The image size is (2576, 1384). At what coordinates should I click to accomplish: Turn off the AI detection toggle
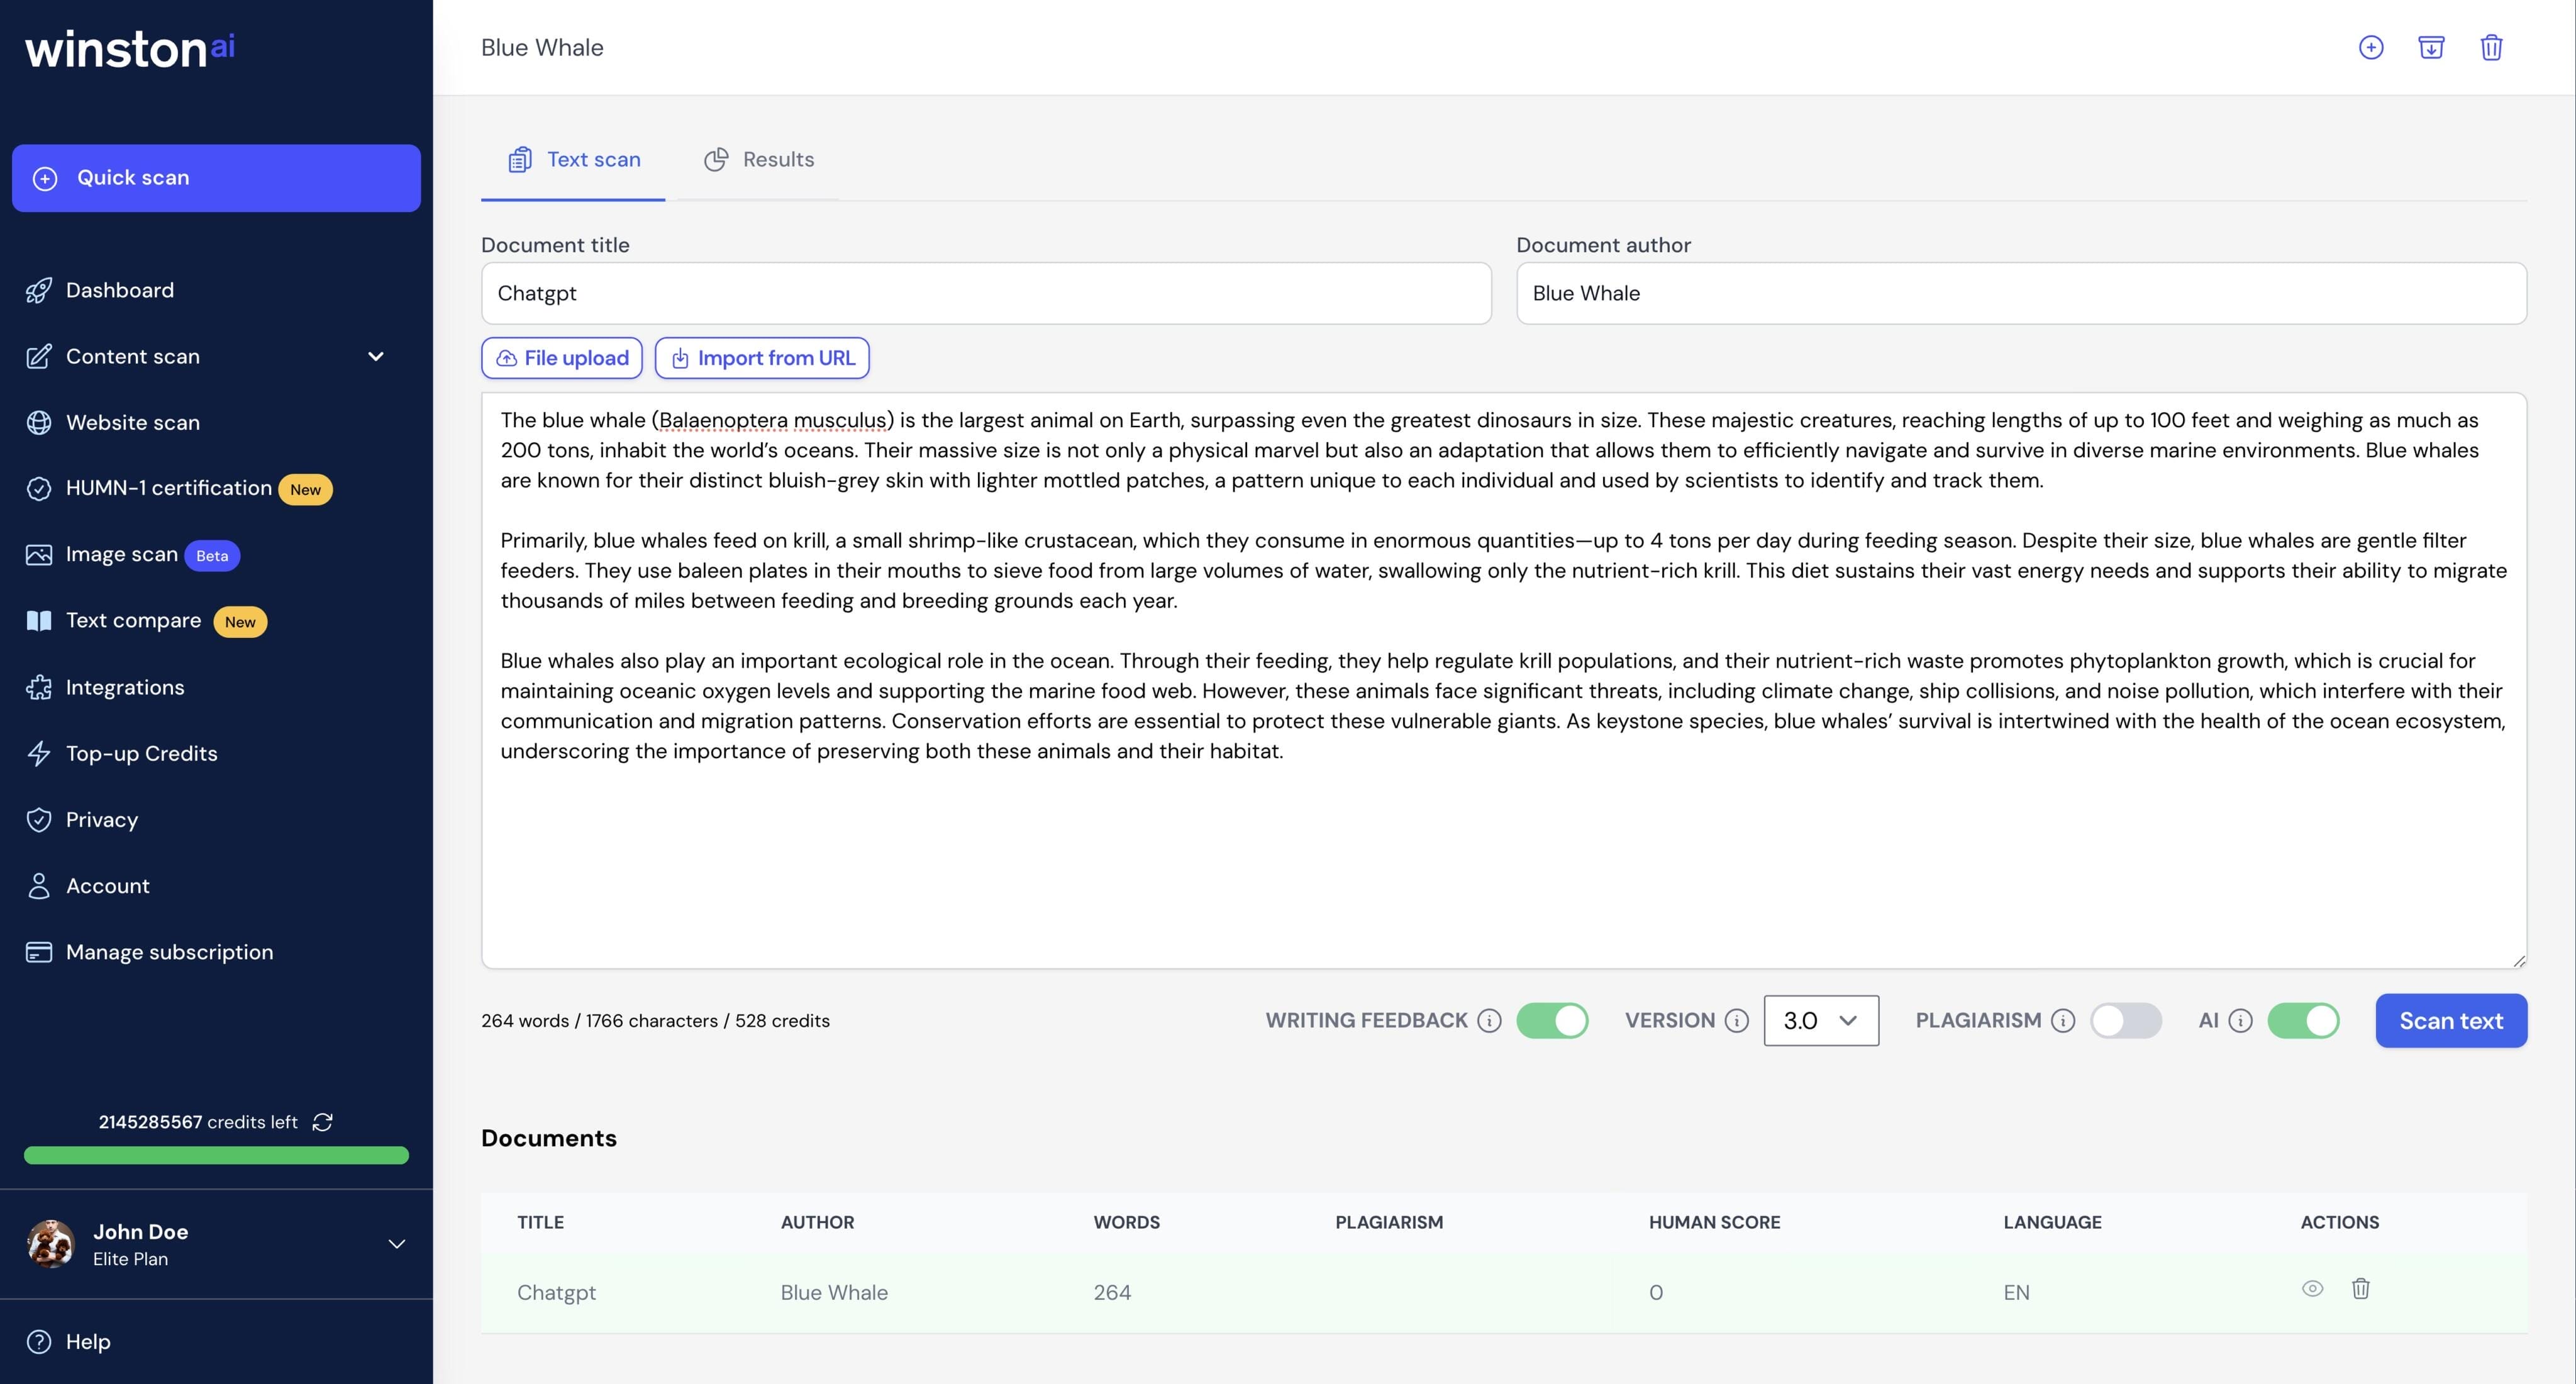[2304, 1021]
